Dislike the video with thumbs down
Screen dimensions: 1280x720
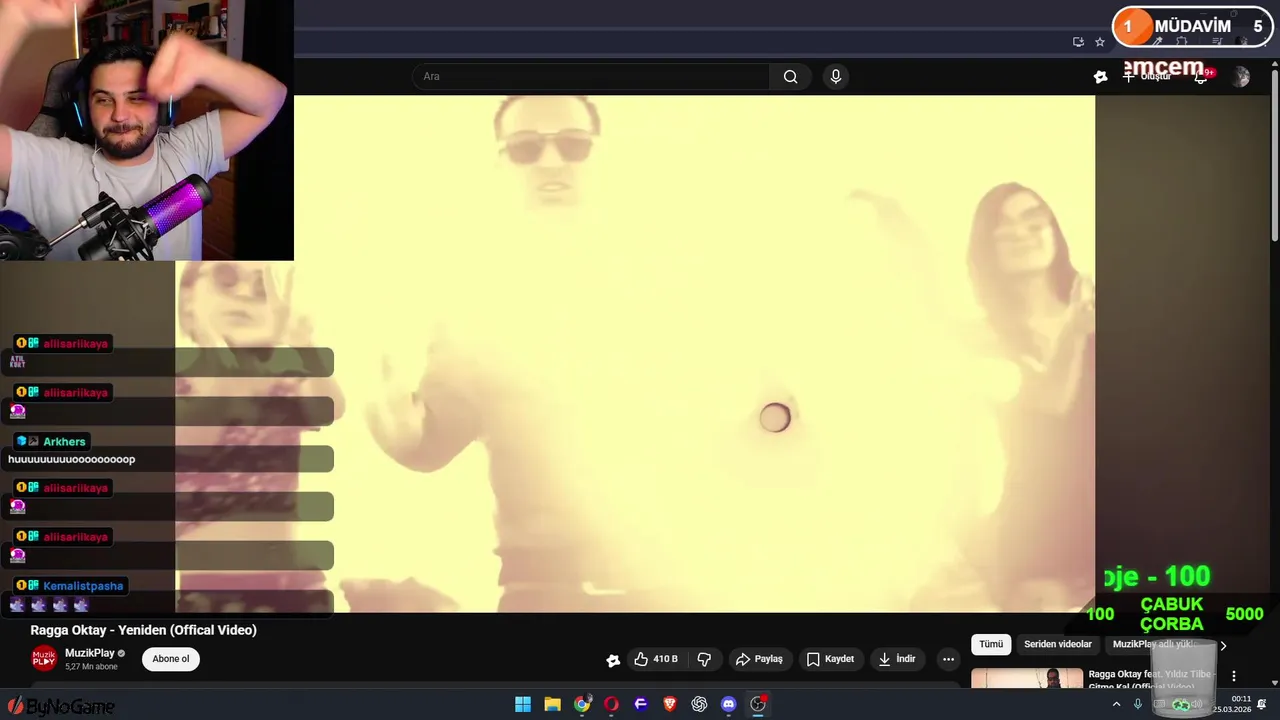point(704,659)
